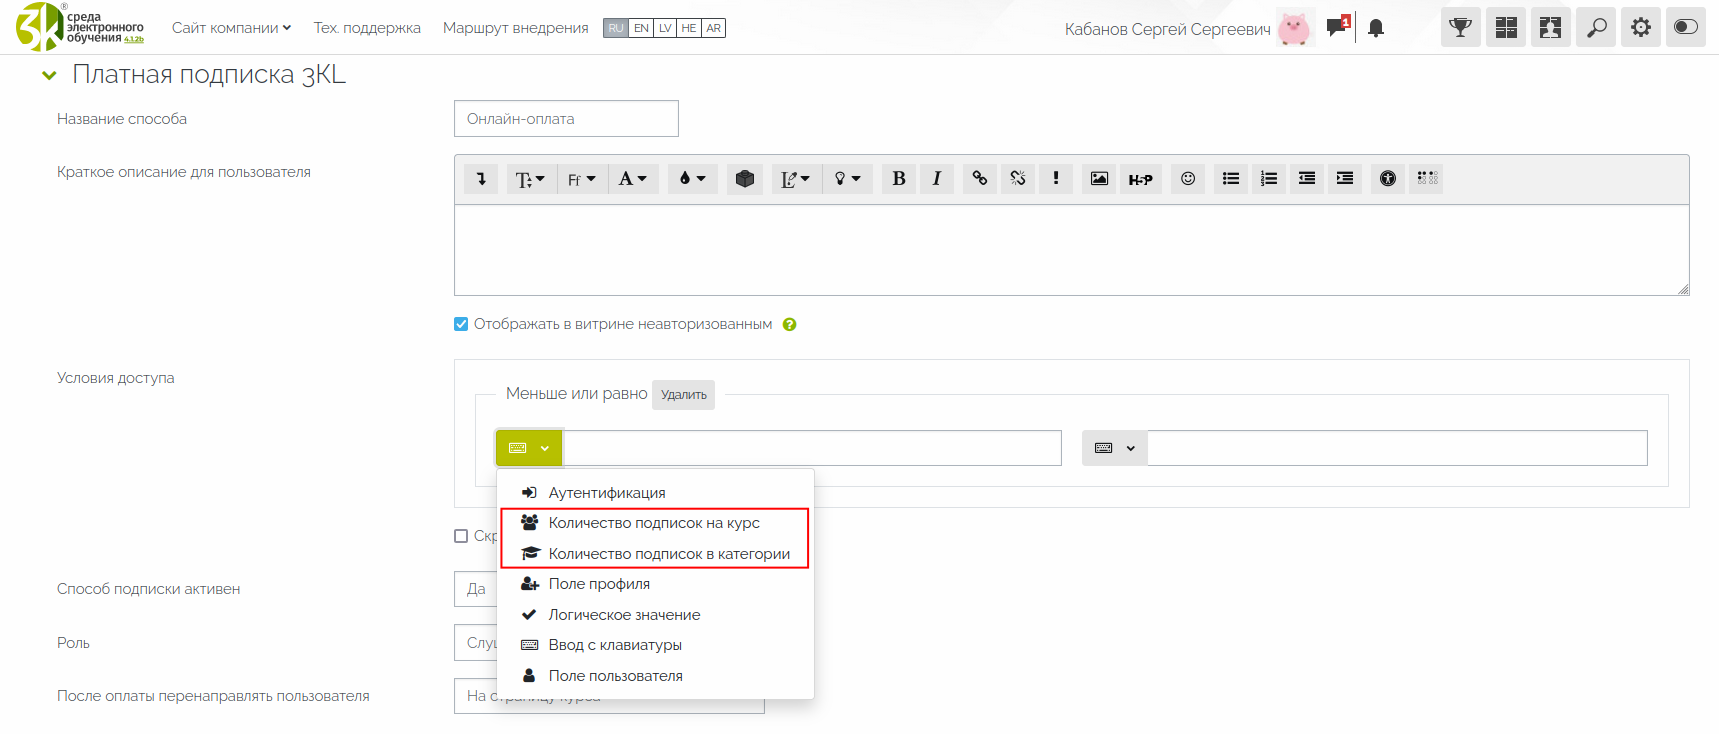Image resolution: width=1719 pixels, height=734 pixels.
Task: Toggle the switch in the top-right corner
Action: click(x=1685, y=28)
